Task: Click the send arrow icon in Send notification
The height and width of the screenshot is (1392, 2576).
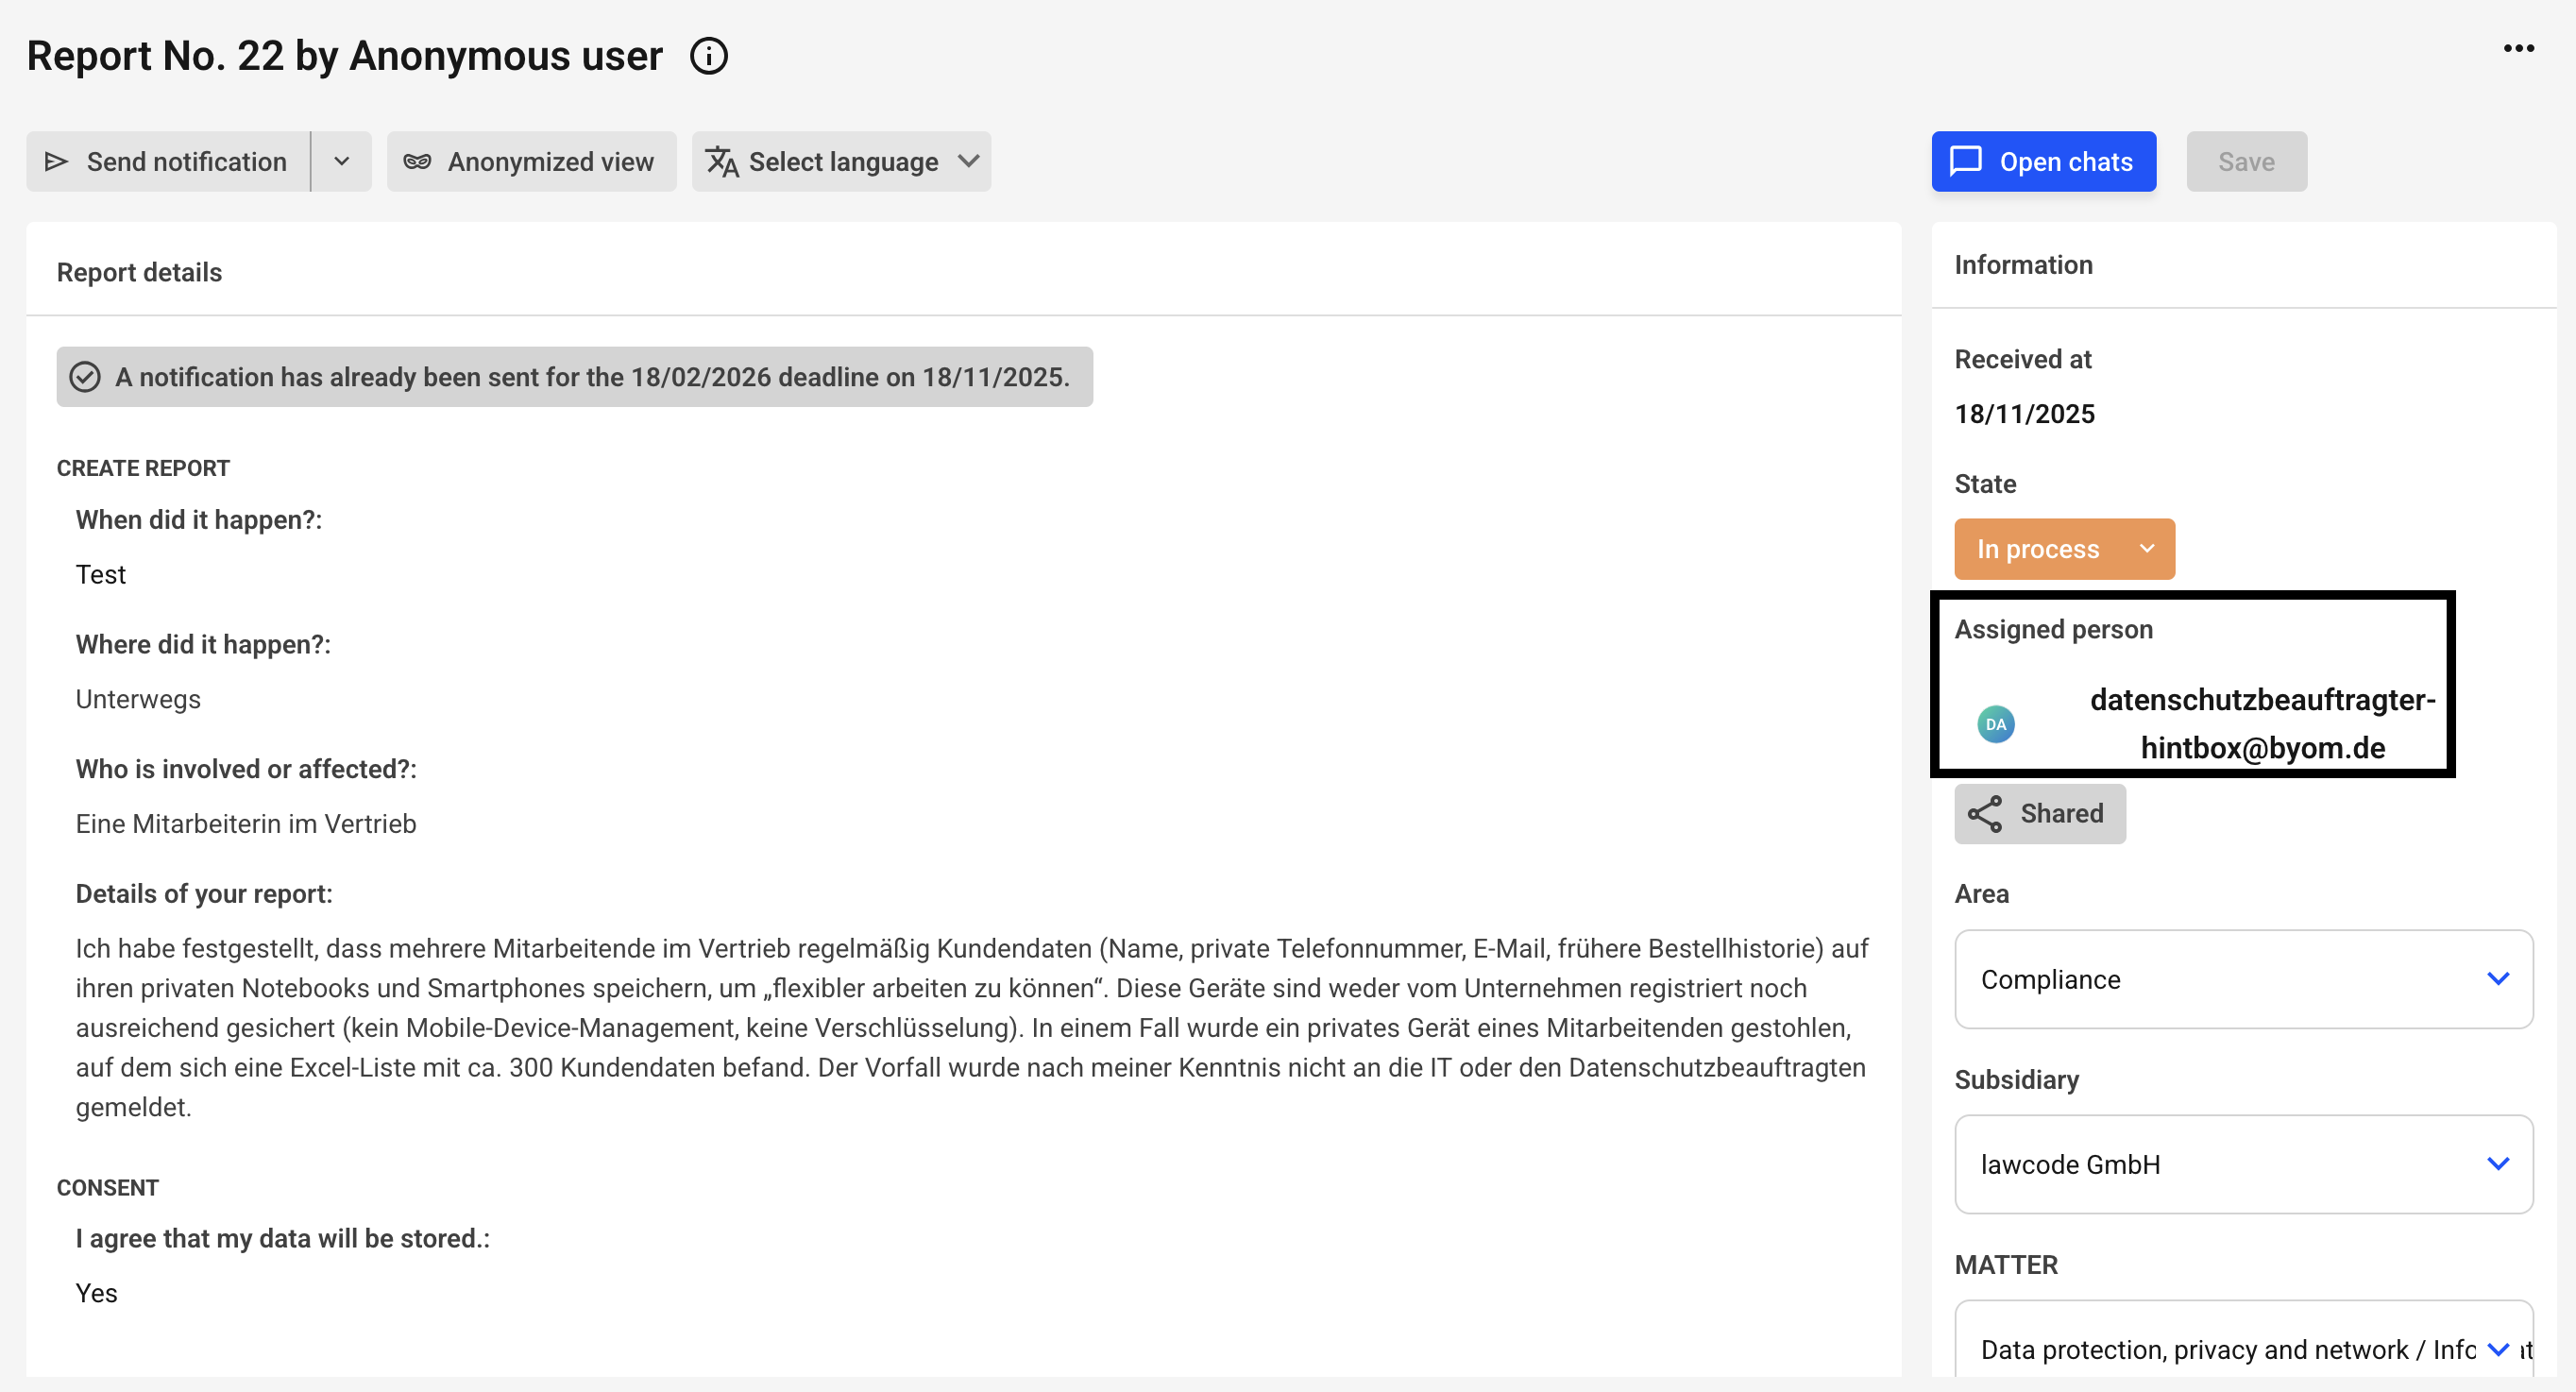Action: [57, 161]
